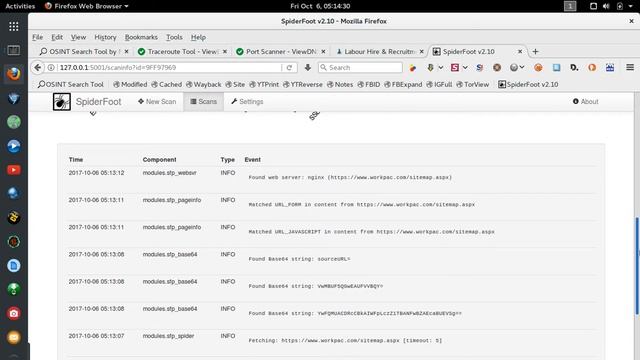The height and width of the screenshot is (360, 640).
Task: Open the red YouTube-style dock app
Action: tap(13, 170)
